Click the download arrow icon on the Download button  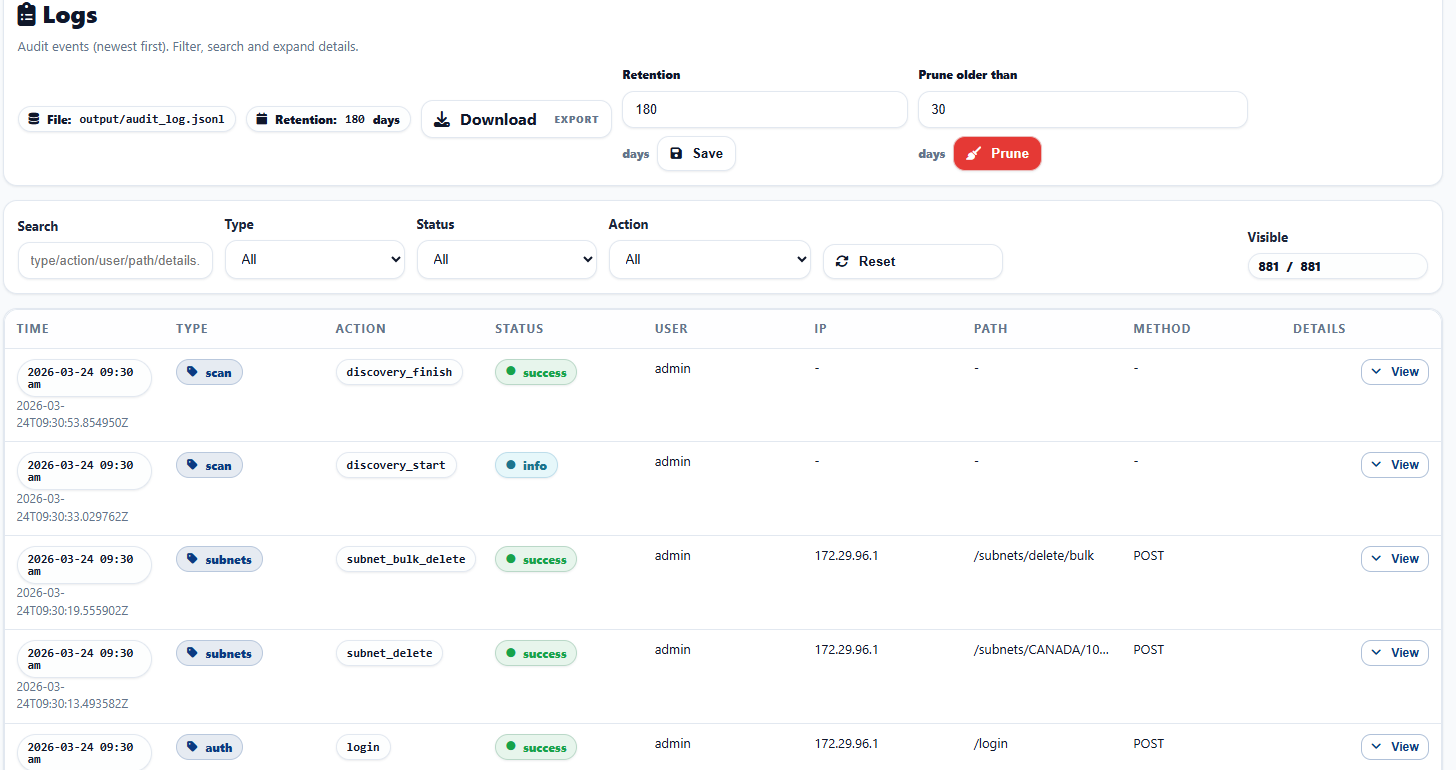click(x=442, y=119)
